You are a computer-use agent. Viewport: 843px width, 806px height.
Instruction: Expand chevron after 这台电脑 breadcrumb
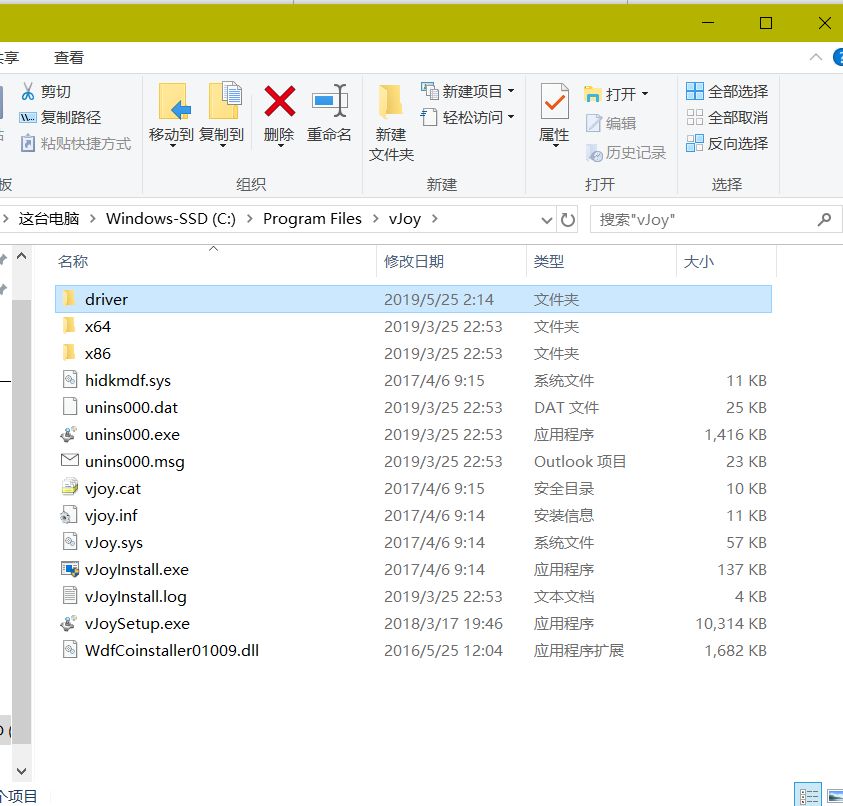(x=92, y=219)
